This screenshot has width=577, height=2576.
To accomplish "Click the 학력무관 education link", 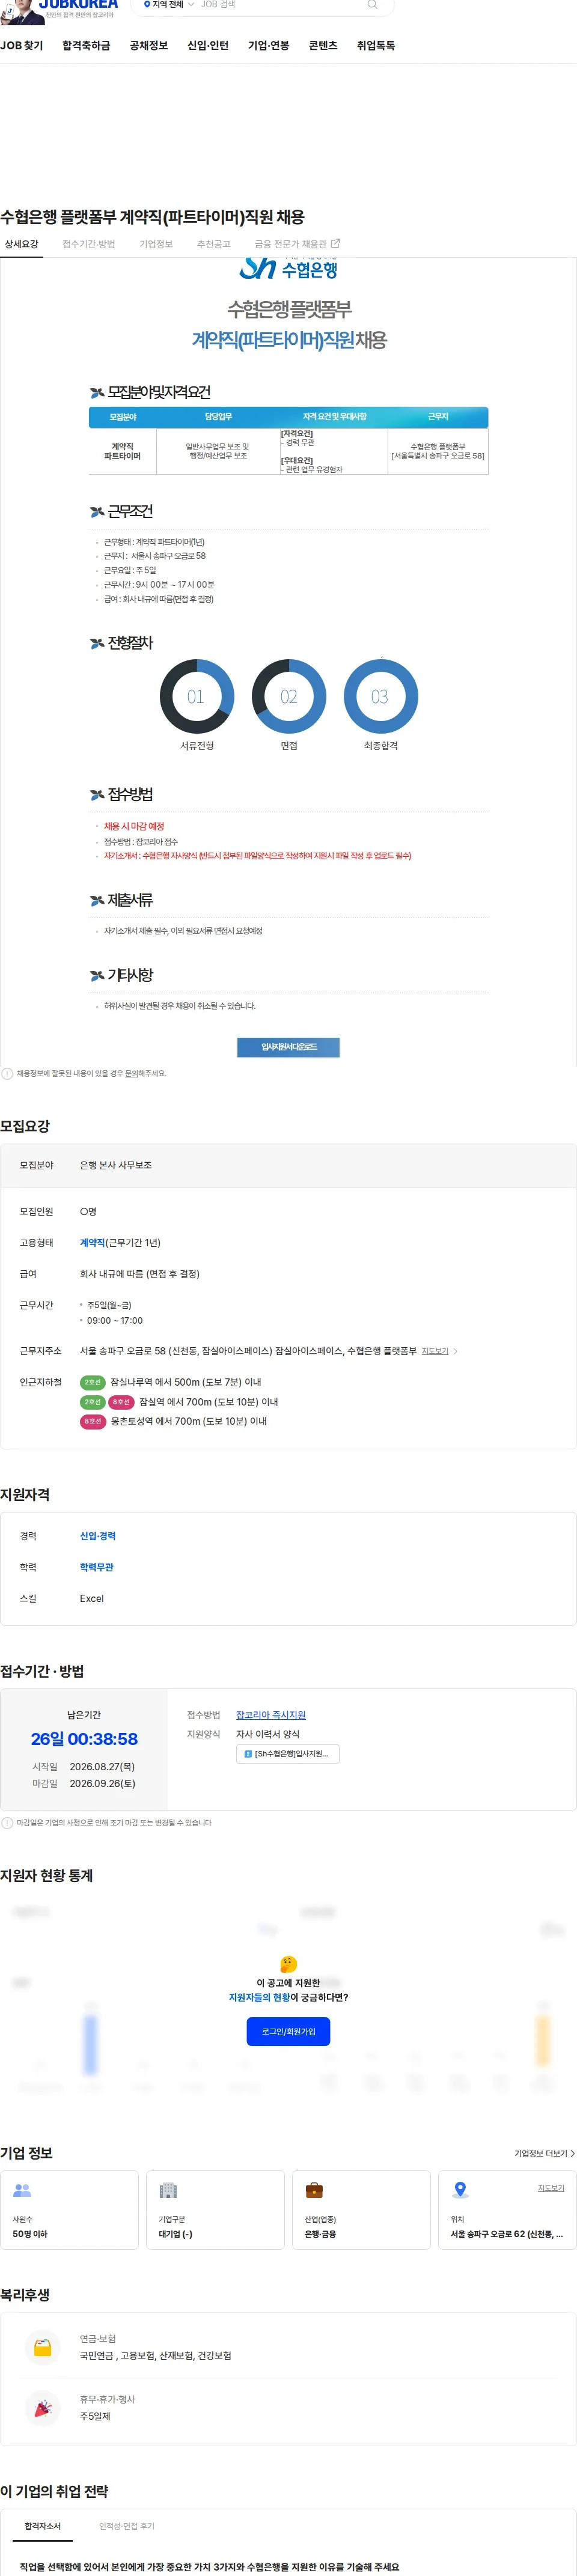I will pos(97,1567).
